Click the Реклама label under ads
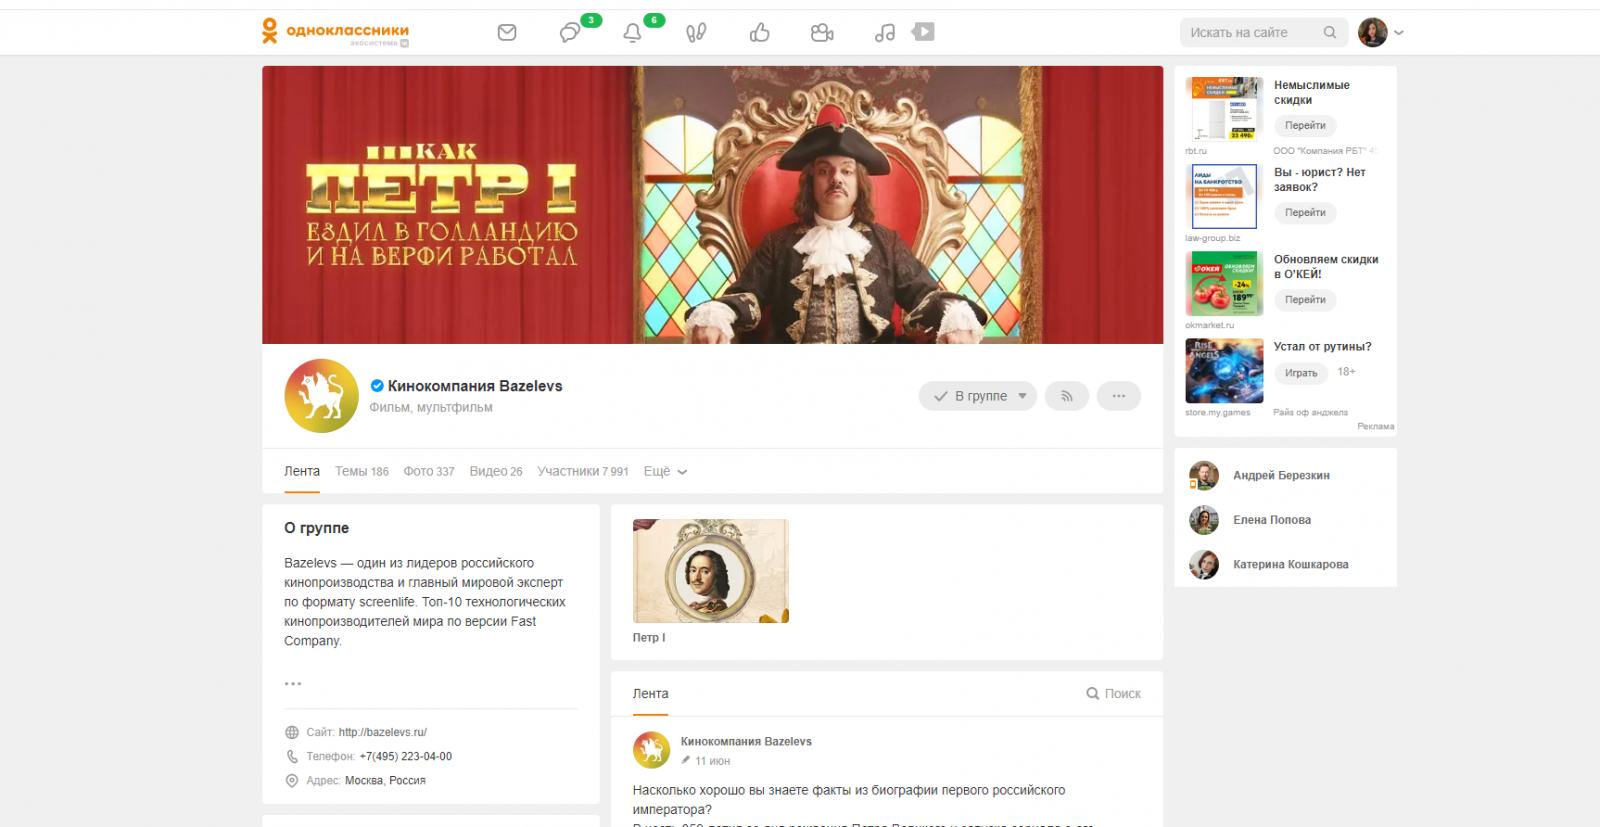The width and height of the screenshot is (1600, 827). pos(1376,426)
